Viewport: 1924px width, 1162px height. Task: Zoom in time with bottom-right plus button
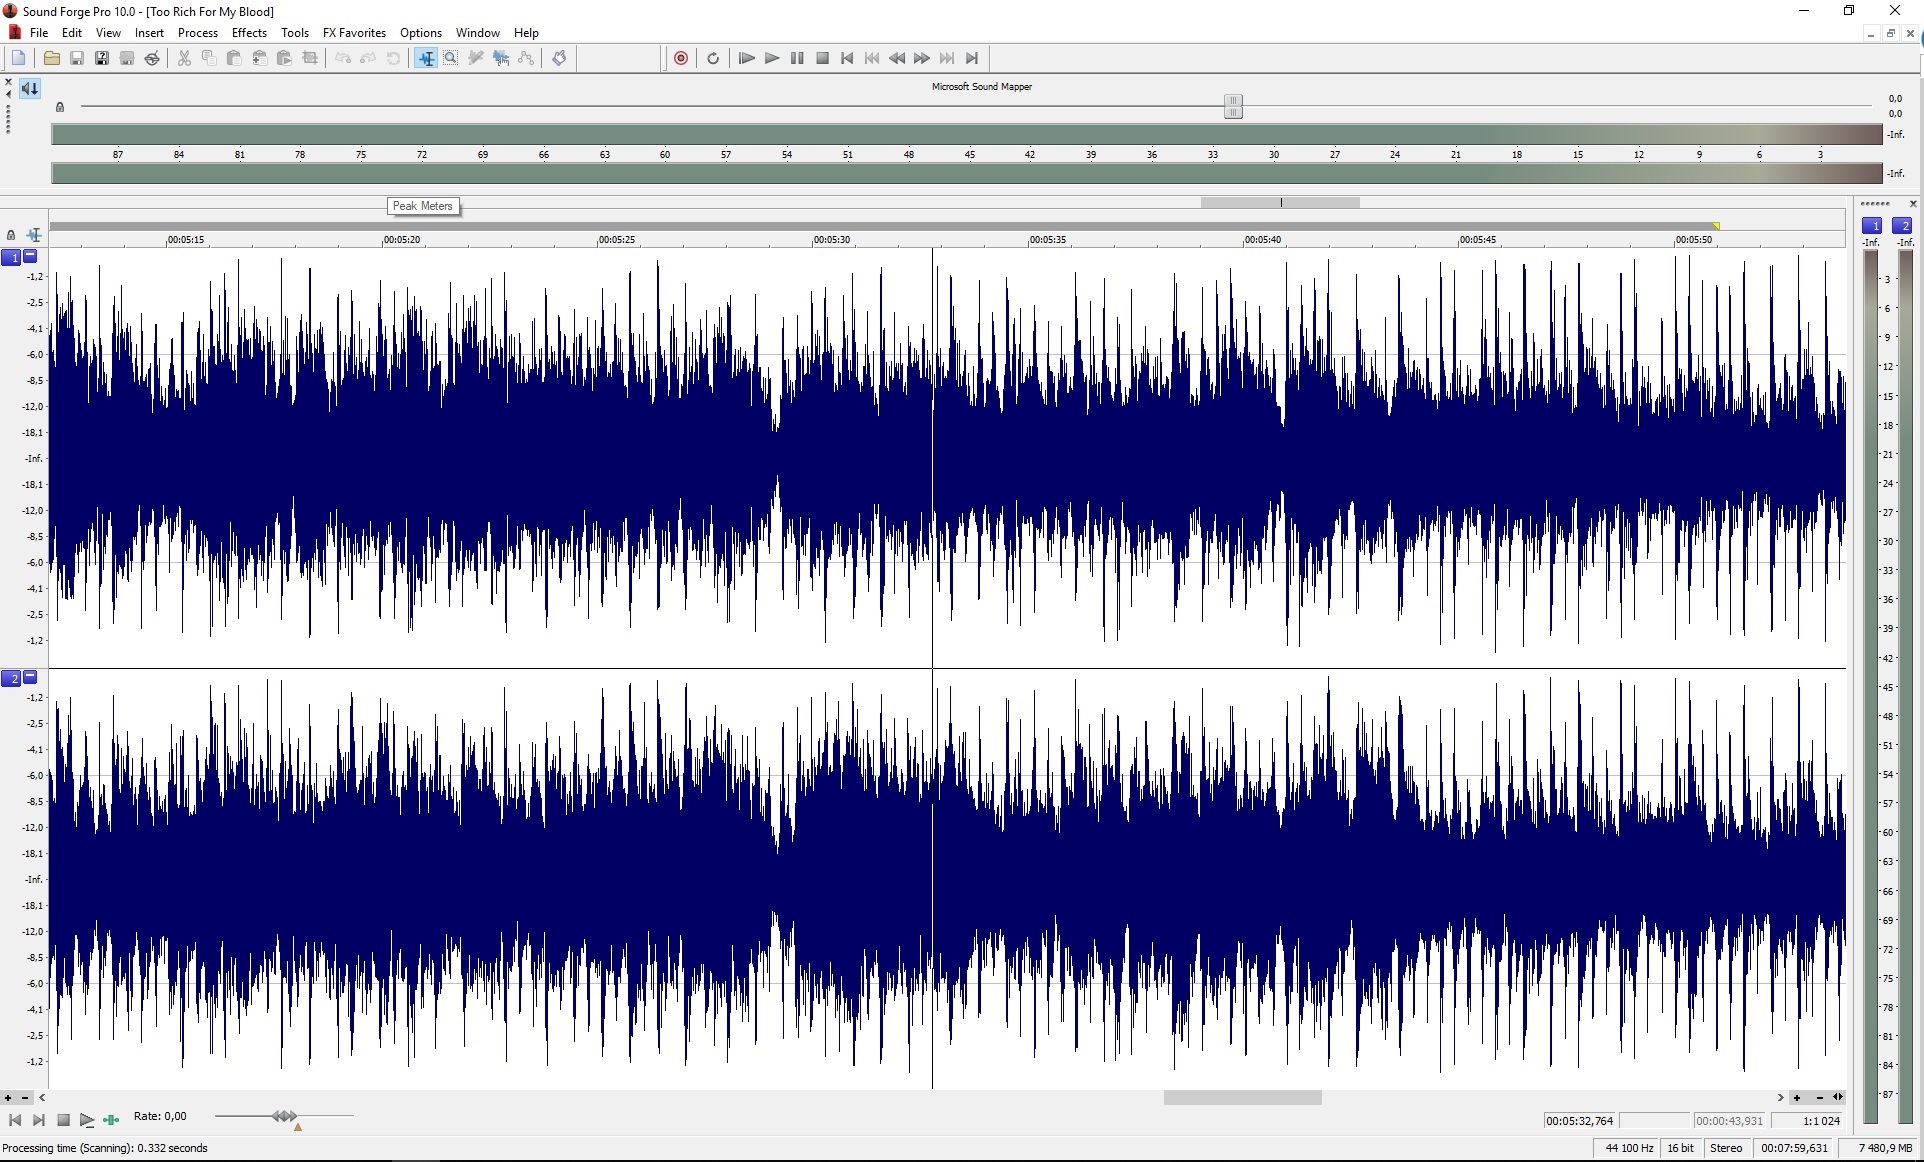pyautogui.click(x=1797, y=1098)
